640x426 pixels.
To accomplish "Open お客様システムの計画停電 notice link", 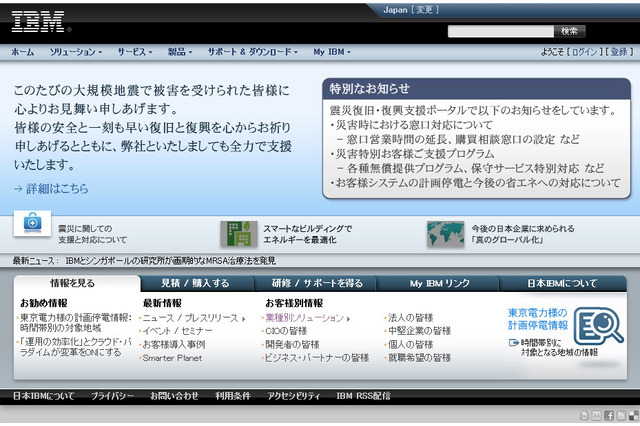I will point(478,183).
